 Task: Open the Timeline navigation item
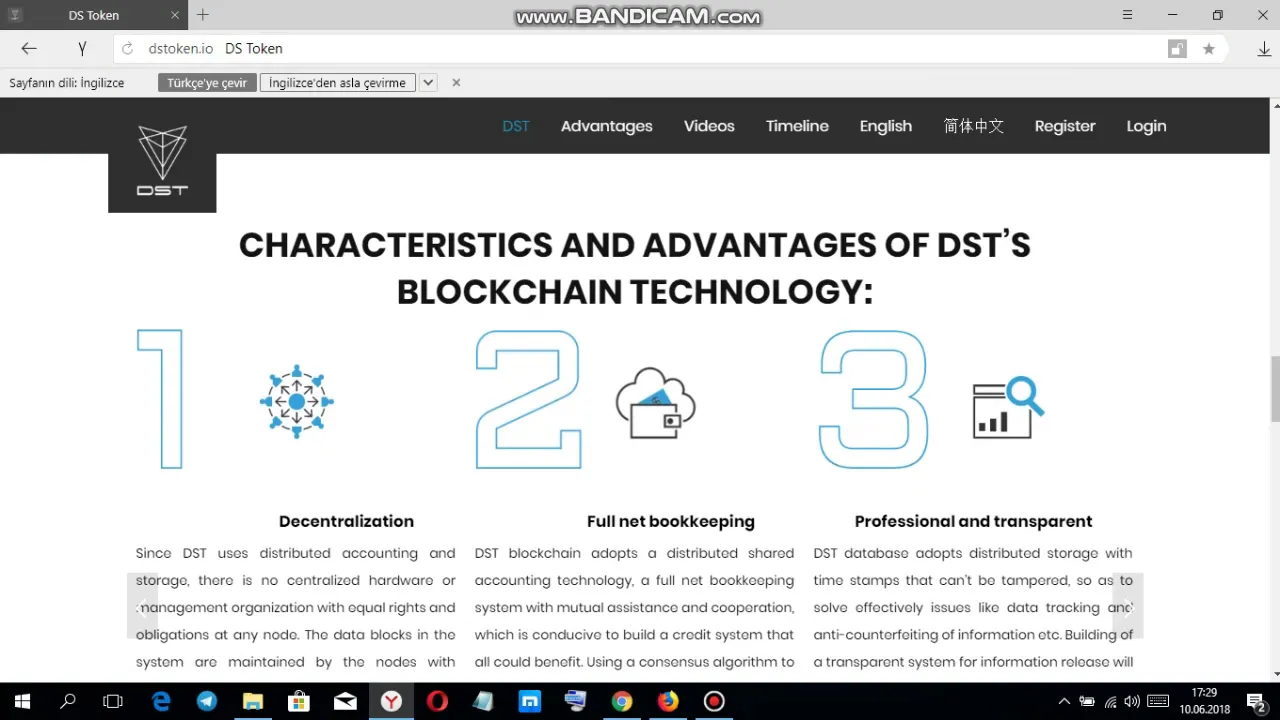[797, 126]
